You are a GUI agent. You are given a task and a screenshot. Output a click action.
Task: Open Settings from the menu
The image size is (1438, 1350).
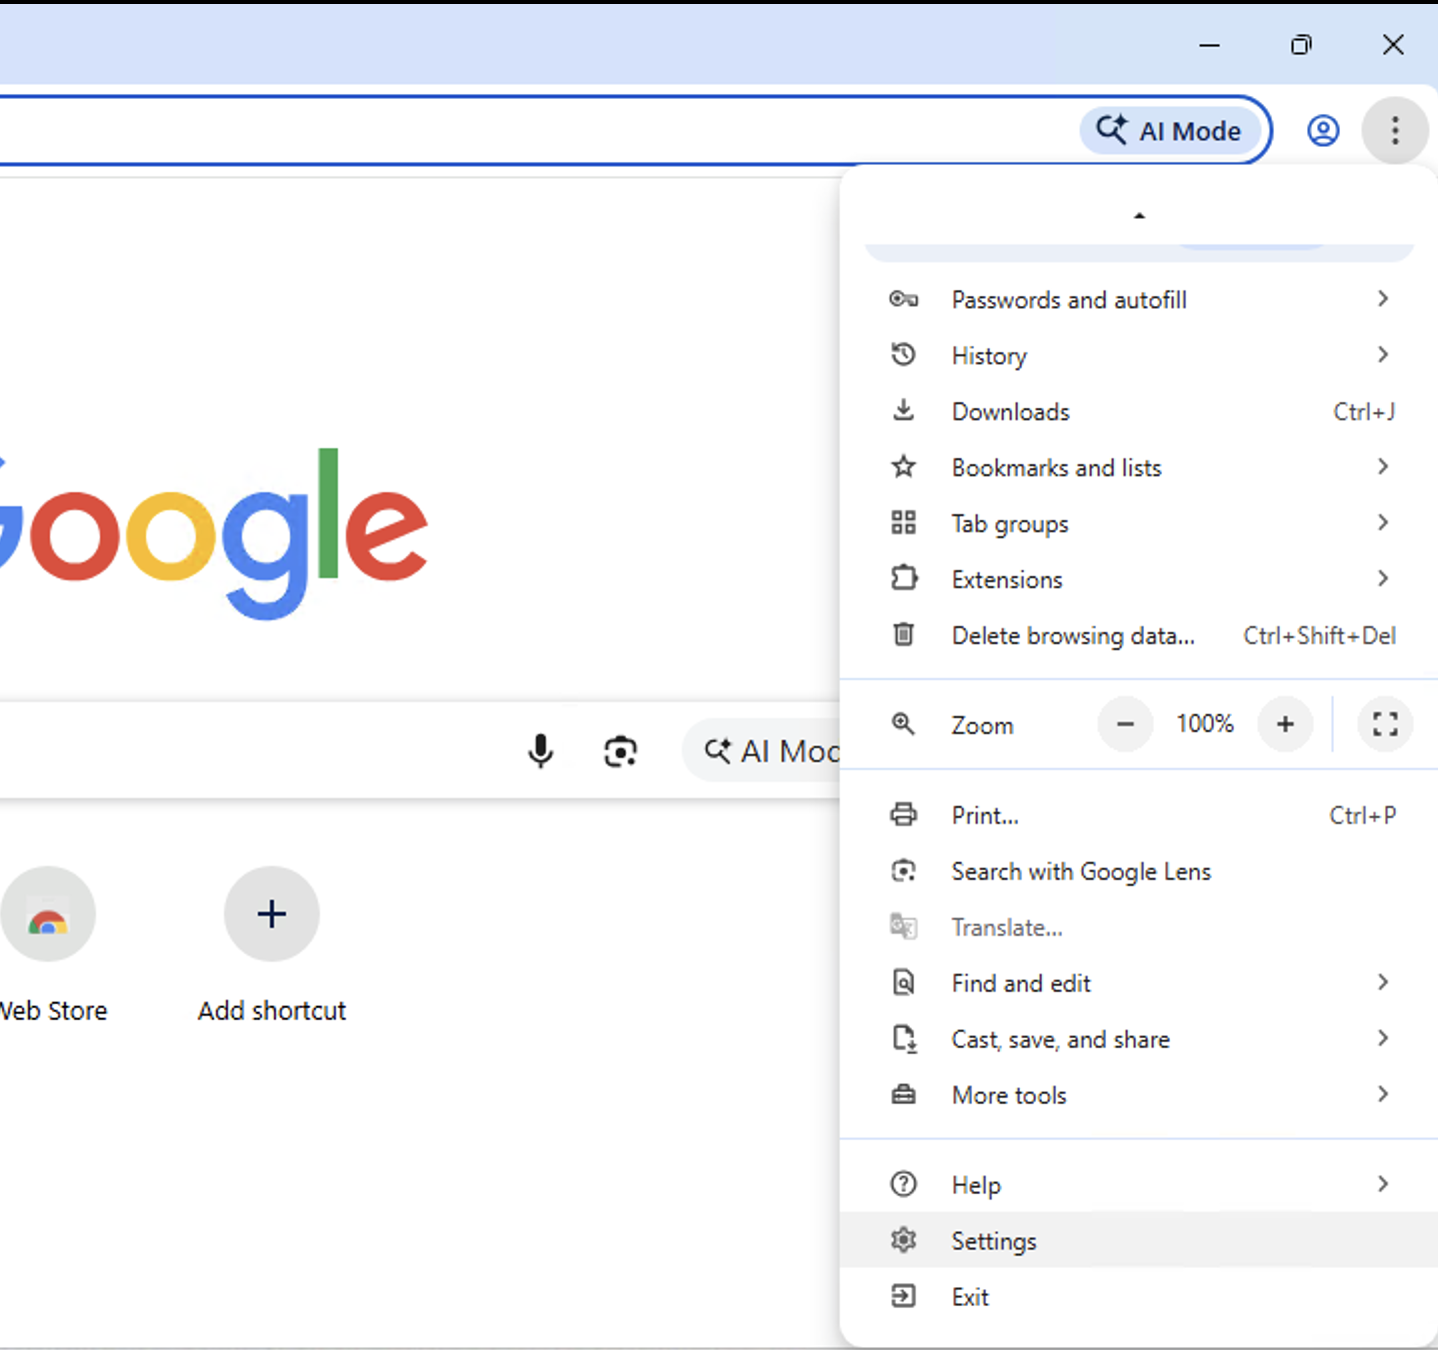click(994, 1241)
